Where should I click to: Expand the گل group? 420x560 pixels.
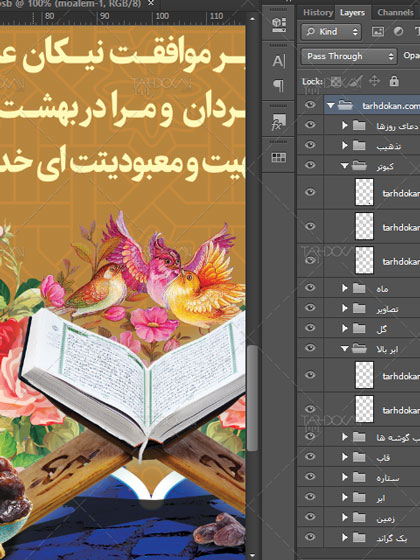point(345,328)
